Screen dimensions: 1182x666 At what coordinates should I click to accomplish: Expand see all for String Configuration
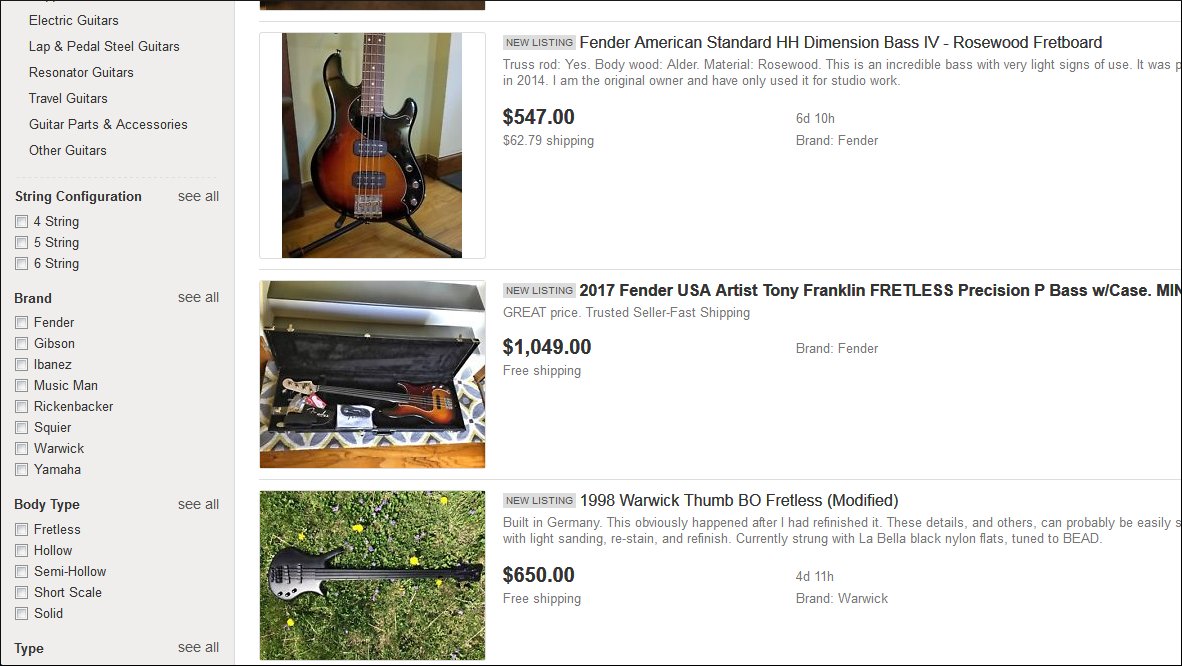point(198,196)
